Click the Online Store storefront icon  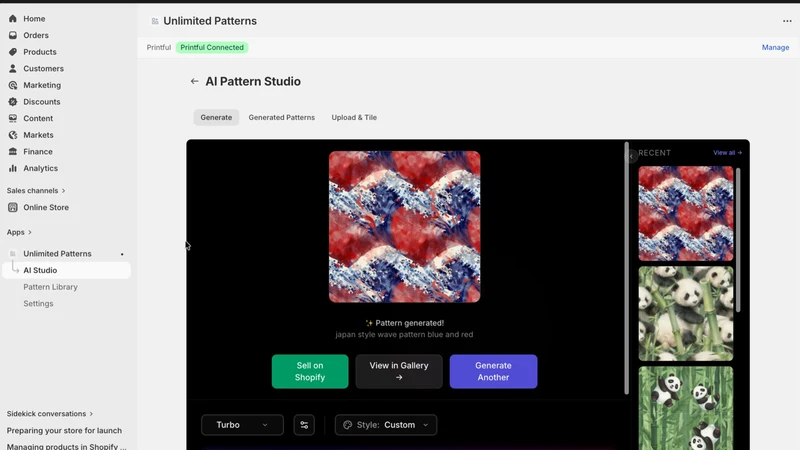tap(13, 208)
